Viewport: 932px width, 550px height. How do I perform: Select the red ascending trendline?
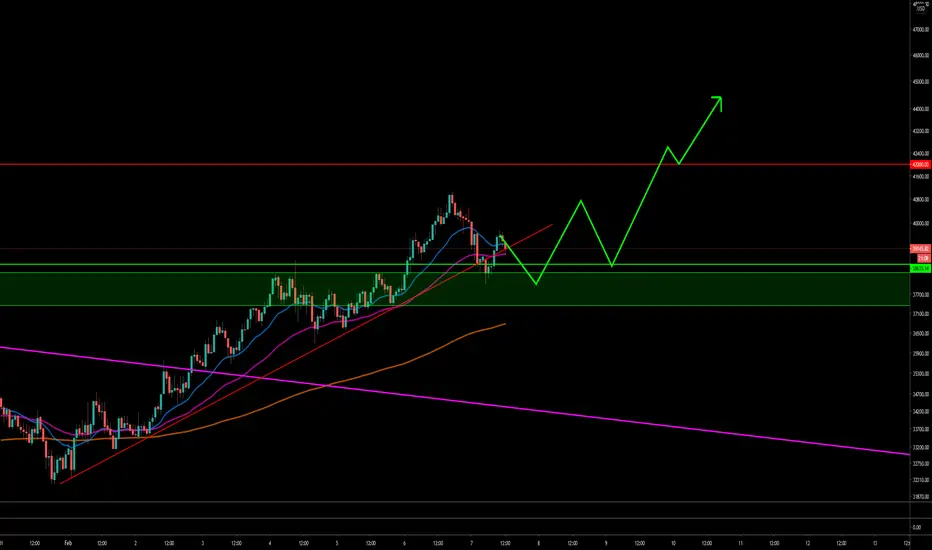coord(306,354)
